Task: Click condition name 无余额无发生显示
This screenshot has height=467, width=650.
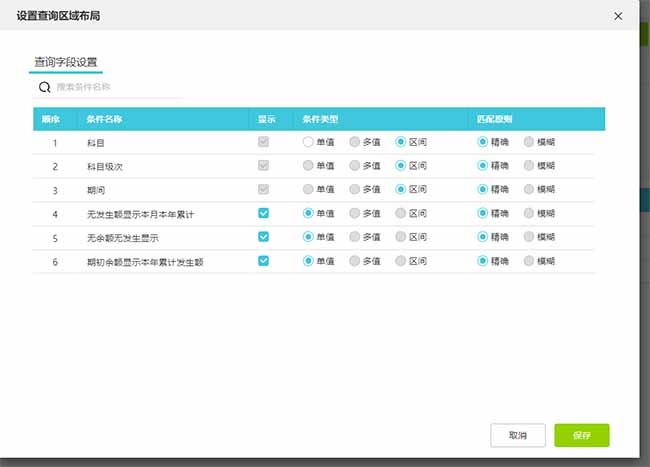Action: pos(123,238)
